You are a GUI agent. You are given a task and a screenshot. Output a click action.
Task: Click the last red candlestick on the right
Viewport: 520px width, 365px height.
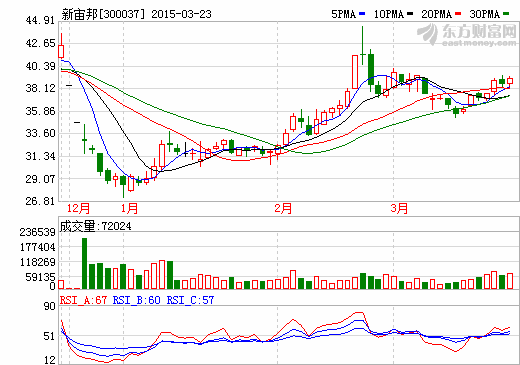[510, 81]
